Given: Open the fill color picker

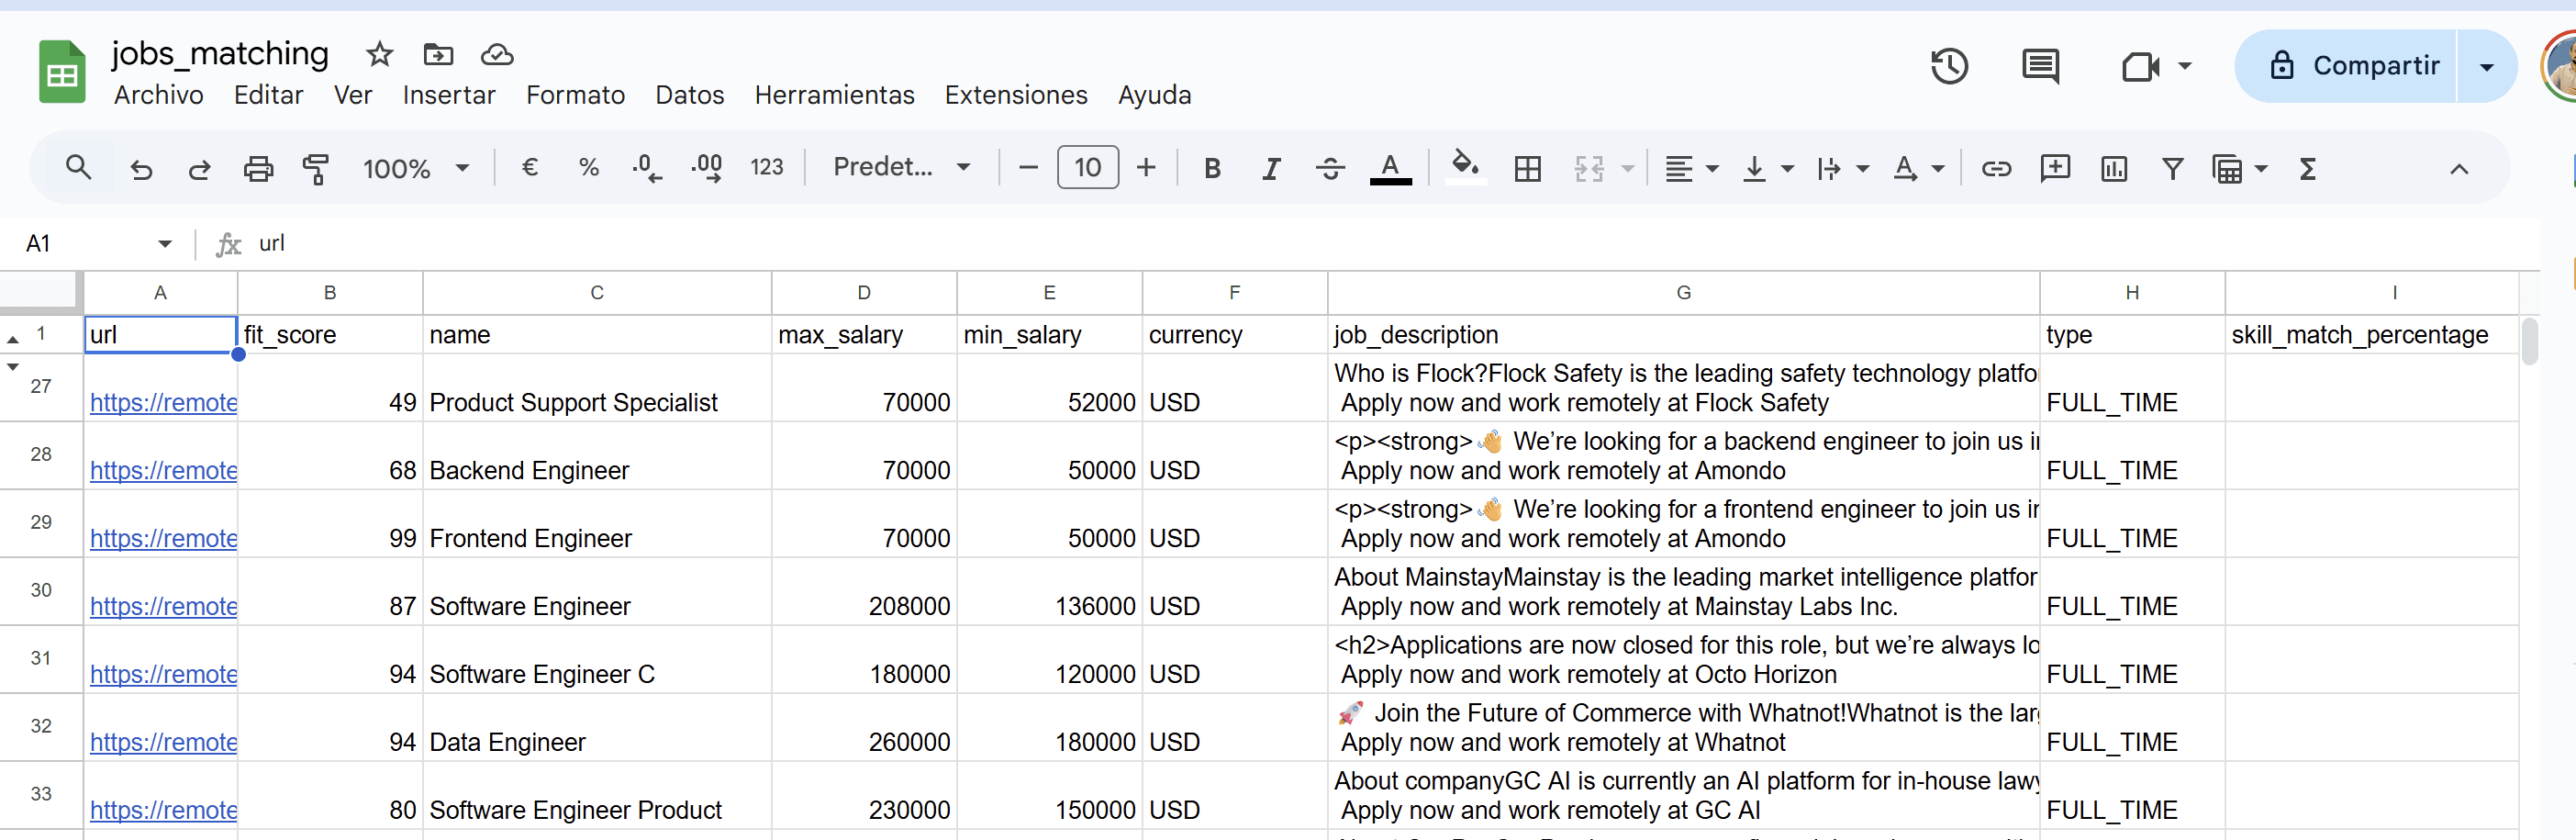Looking at the screenshot, I should point(1465,166).
